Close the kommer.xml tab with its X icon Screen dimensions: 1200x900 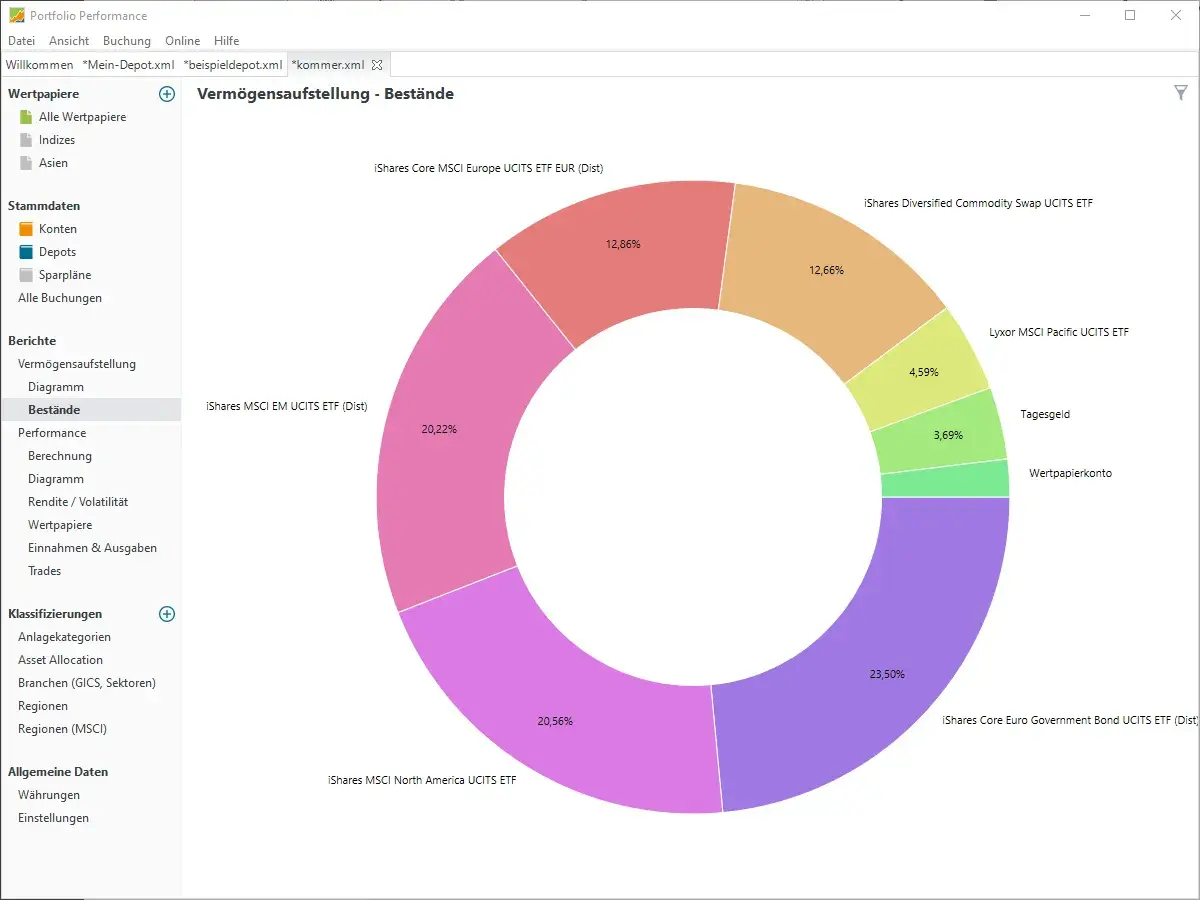point(377,65)
